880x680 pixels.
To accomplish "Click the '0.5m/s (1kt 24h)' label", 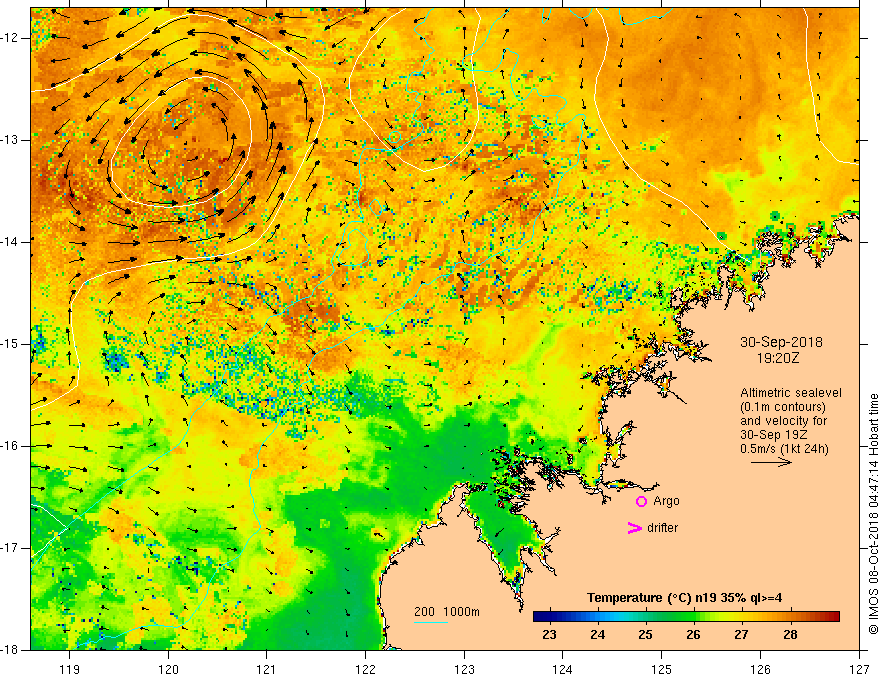I will (x=784, y=449).
